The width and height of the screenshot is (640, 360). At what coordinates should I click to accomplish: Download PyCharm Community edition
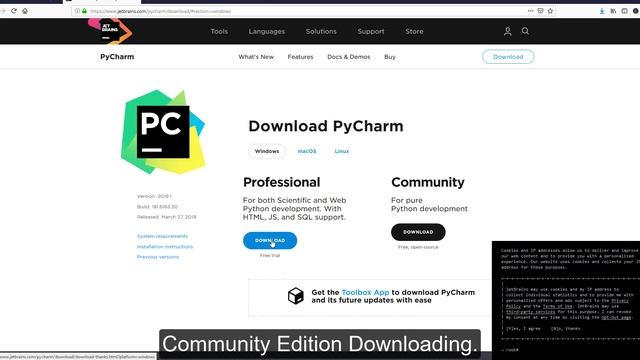click(x=418, y=232)
